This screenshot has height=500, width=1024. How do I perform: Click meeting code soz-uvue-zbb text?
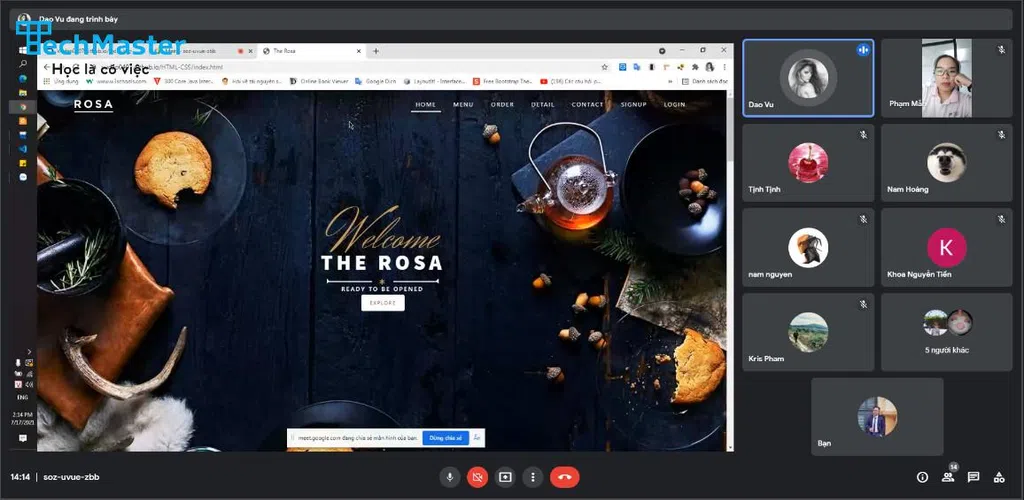coord(71,477)
